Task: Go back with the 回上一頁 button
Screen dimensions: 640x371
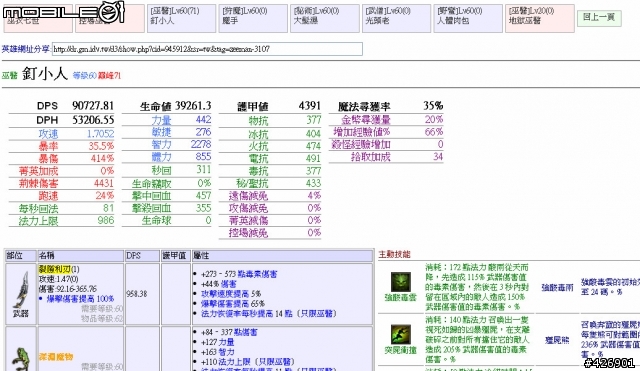Action: 599,18
